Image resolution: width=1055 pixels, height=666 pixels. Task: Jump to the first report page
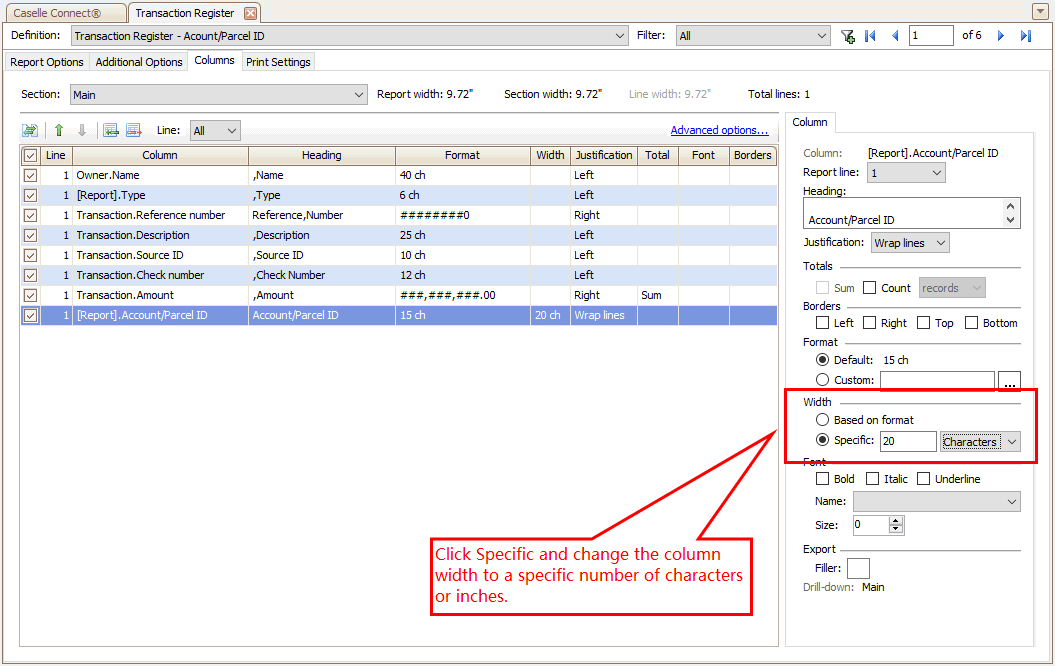[869, 35]
